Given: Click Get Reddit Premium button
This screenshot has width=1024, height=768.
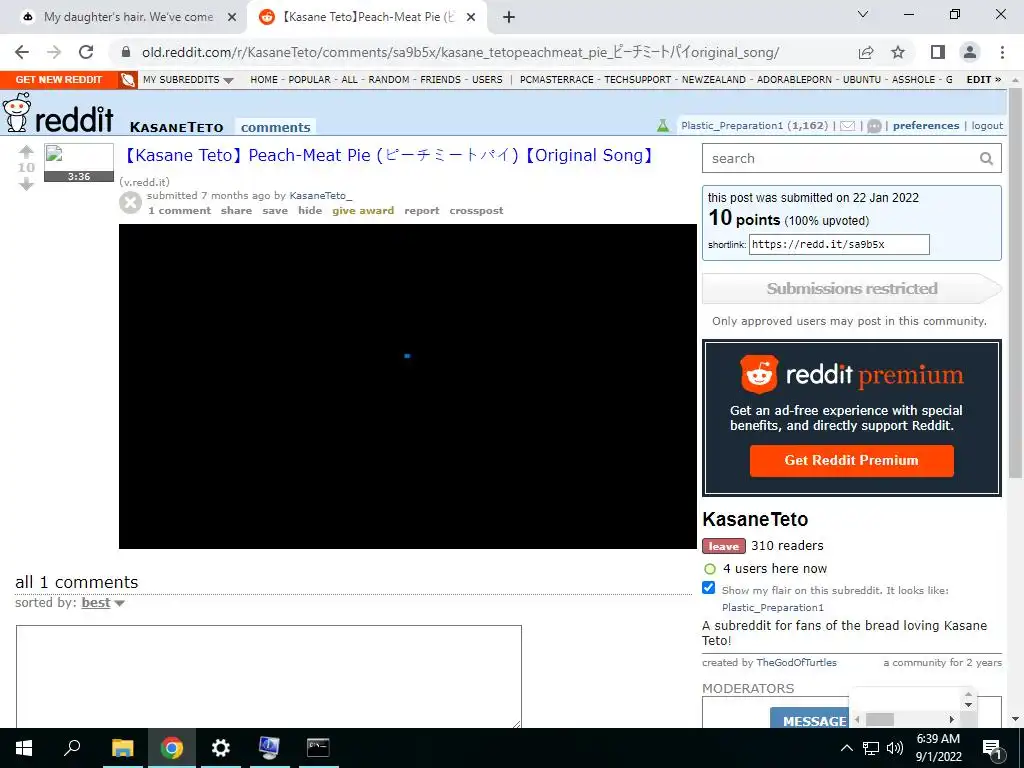Looking at the screenshot, I should coord(852,460).
